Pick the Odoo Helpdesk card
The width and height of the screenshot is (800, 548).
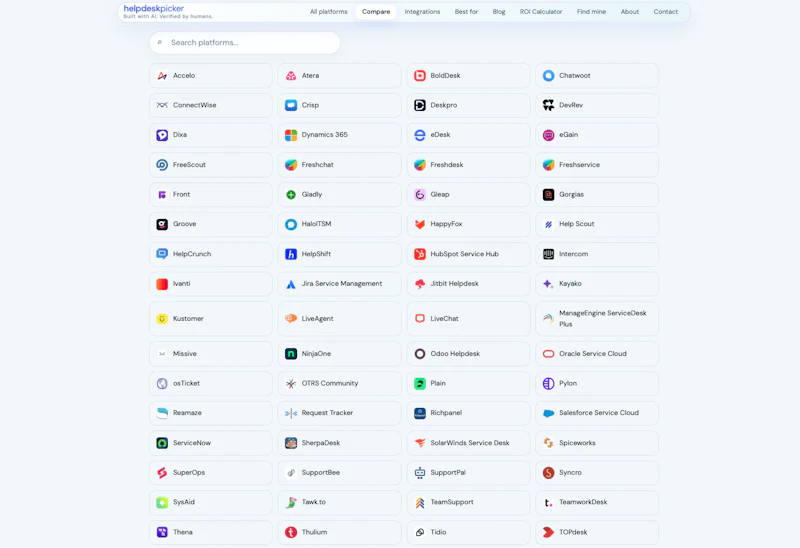[468, 354]
